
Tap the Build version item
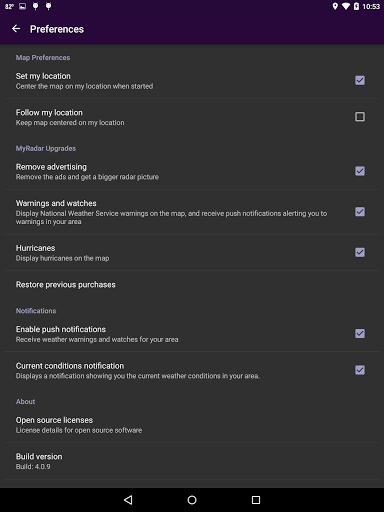click(192, 461)
